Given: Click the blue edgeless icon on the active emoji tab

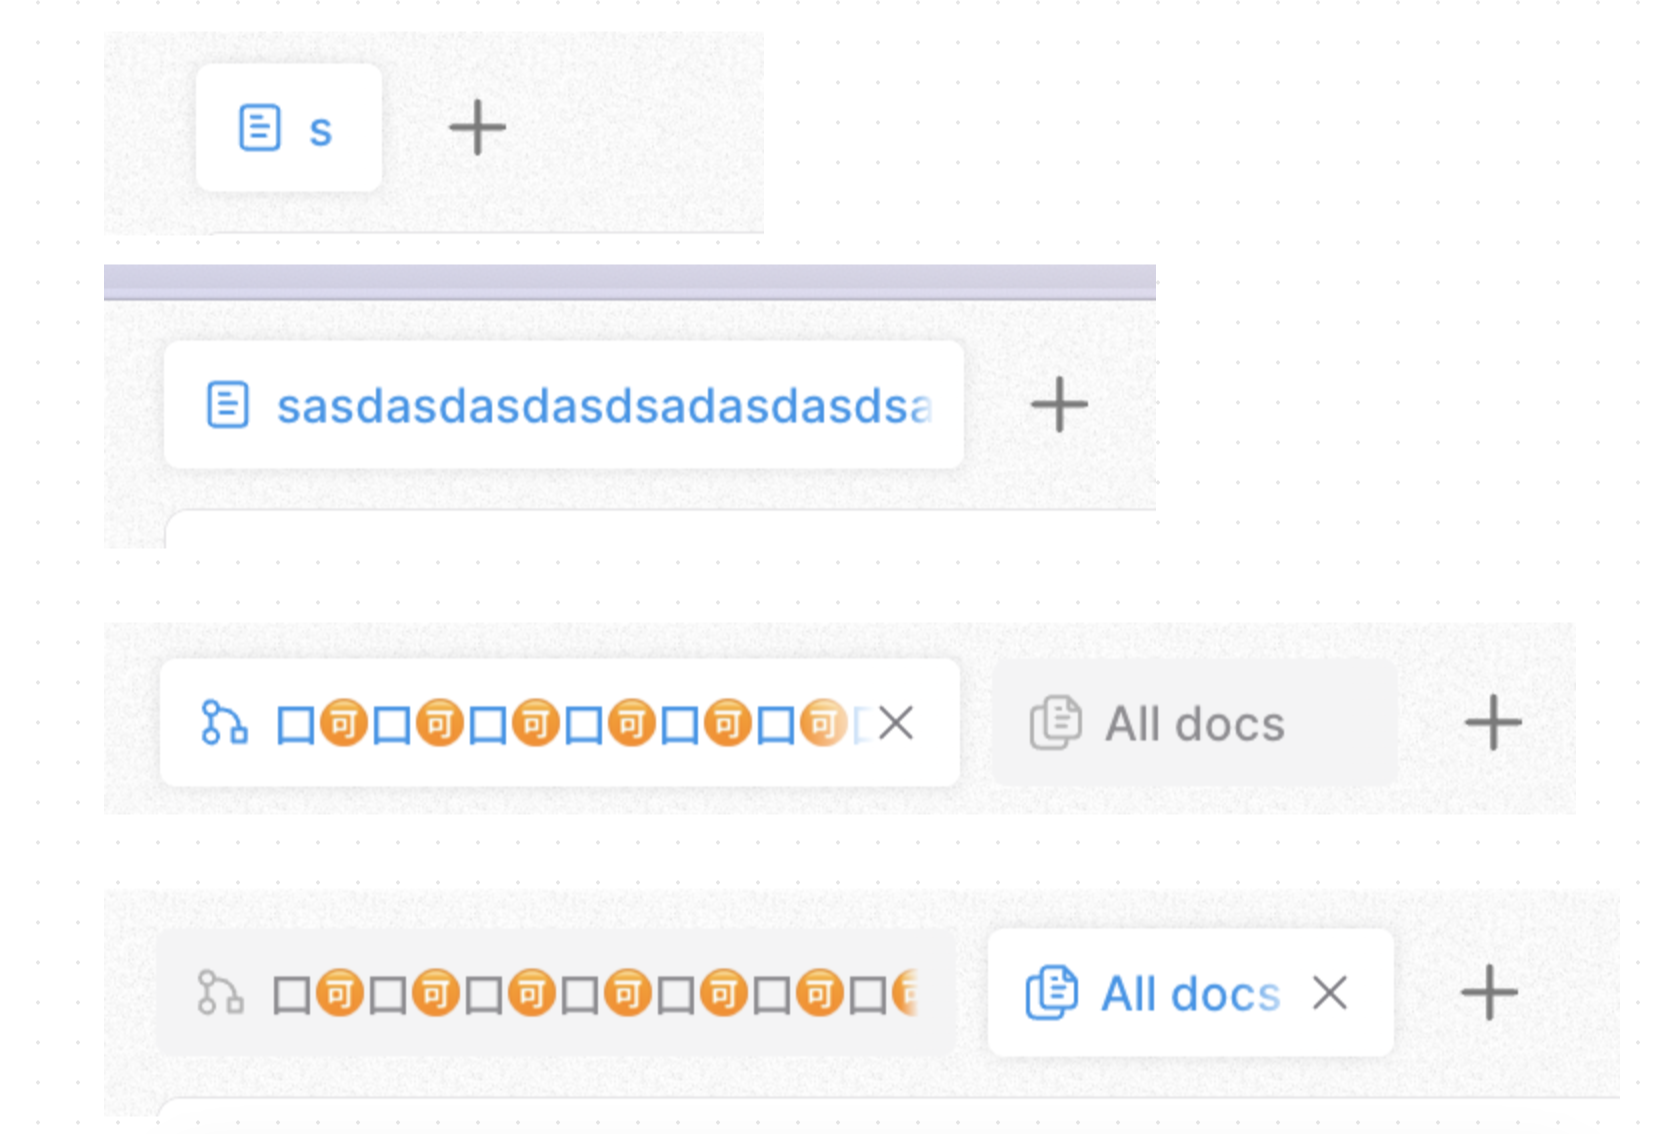Looking at the screenshot, I should pyautogui.click(x=224, y=723).
